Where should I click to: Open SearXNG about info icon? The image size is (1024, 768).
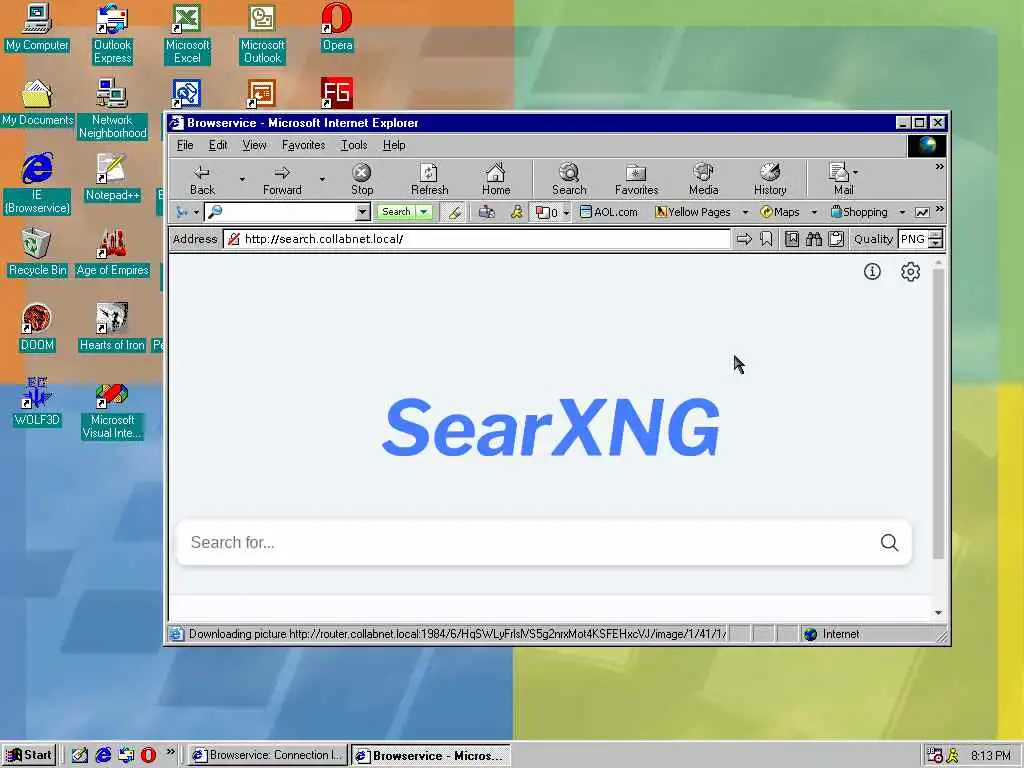(x=872, y=272)
